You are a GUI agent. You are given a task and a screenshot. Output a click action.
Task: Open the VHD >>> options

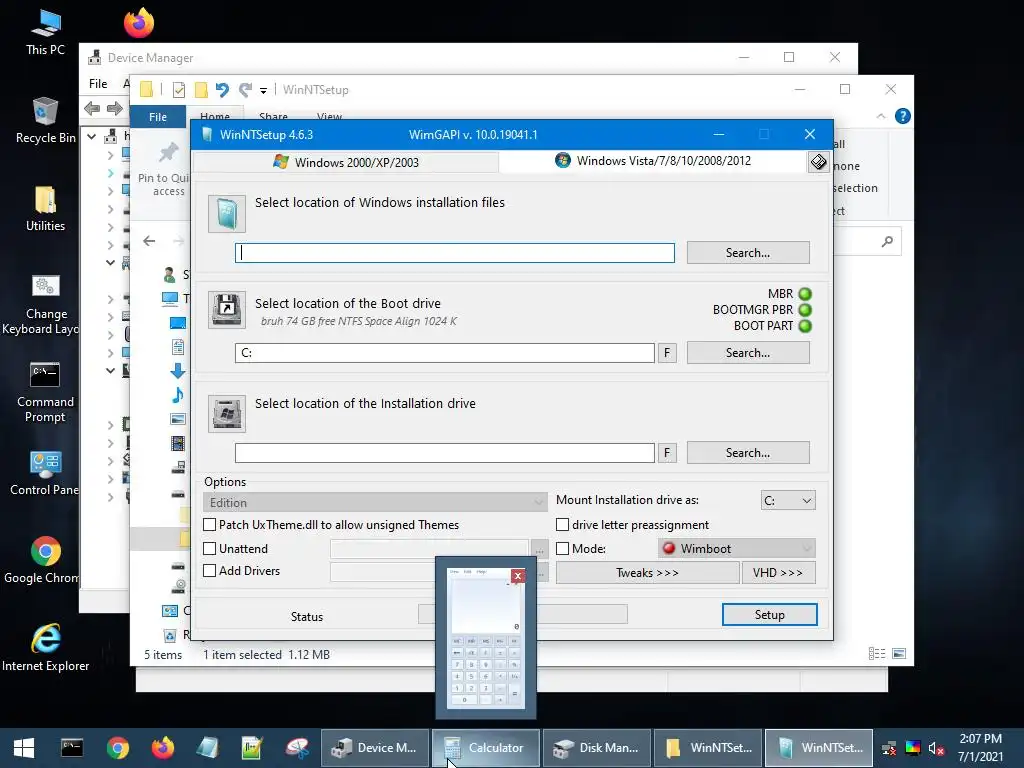[x=778, y=573]
